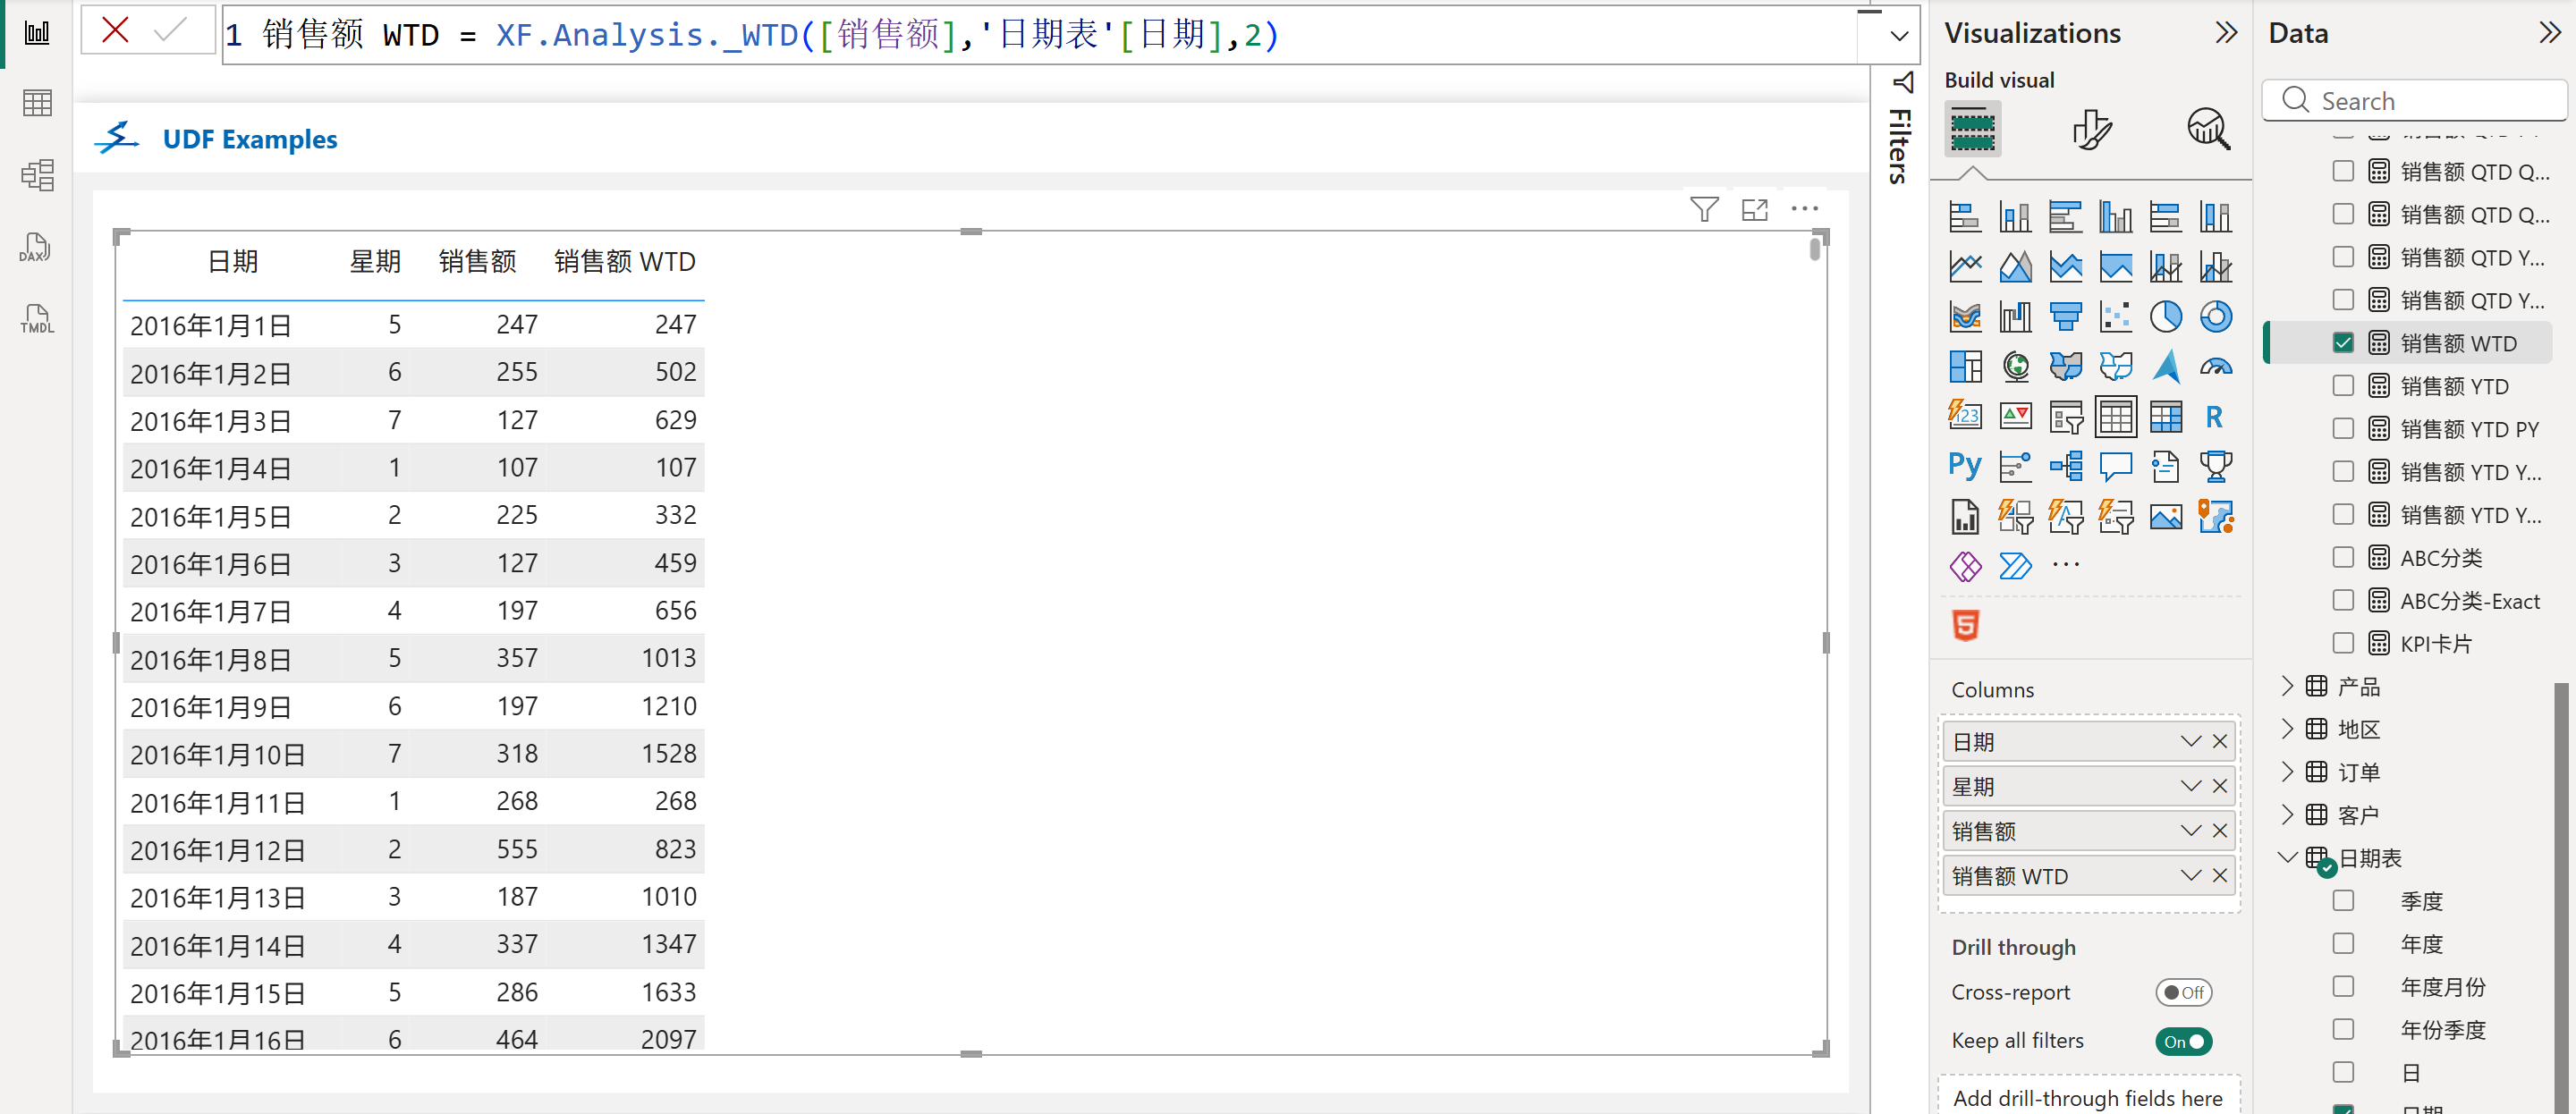Switch to Model view icon in sidebar
2576x1114 pixels.
(36, 175)
